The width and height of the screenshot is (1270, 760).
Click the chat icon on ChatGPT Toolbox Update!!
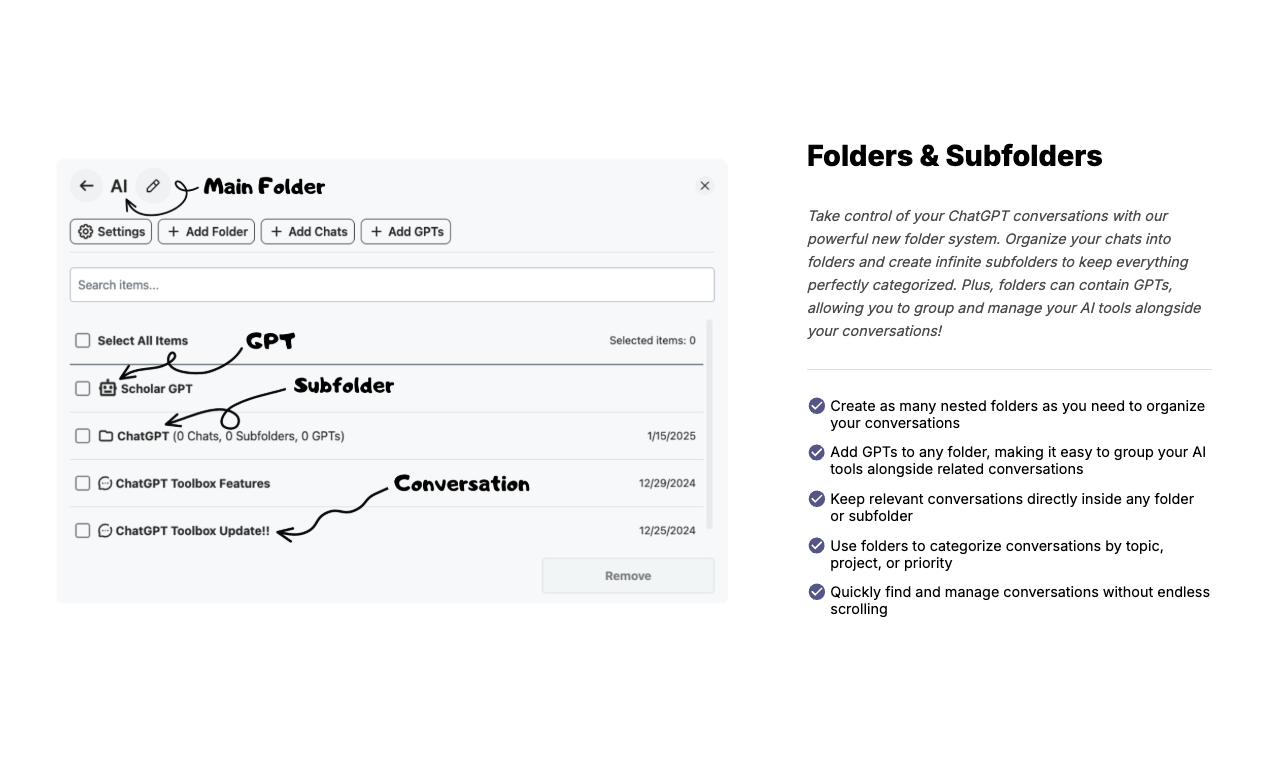pyautogui.click(x=106, y=530)
